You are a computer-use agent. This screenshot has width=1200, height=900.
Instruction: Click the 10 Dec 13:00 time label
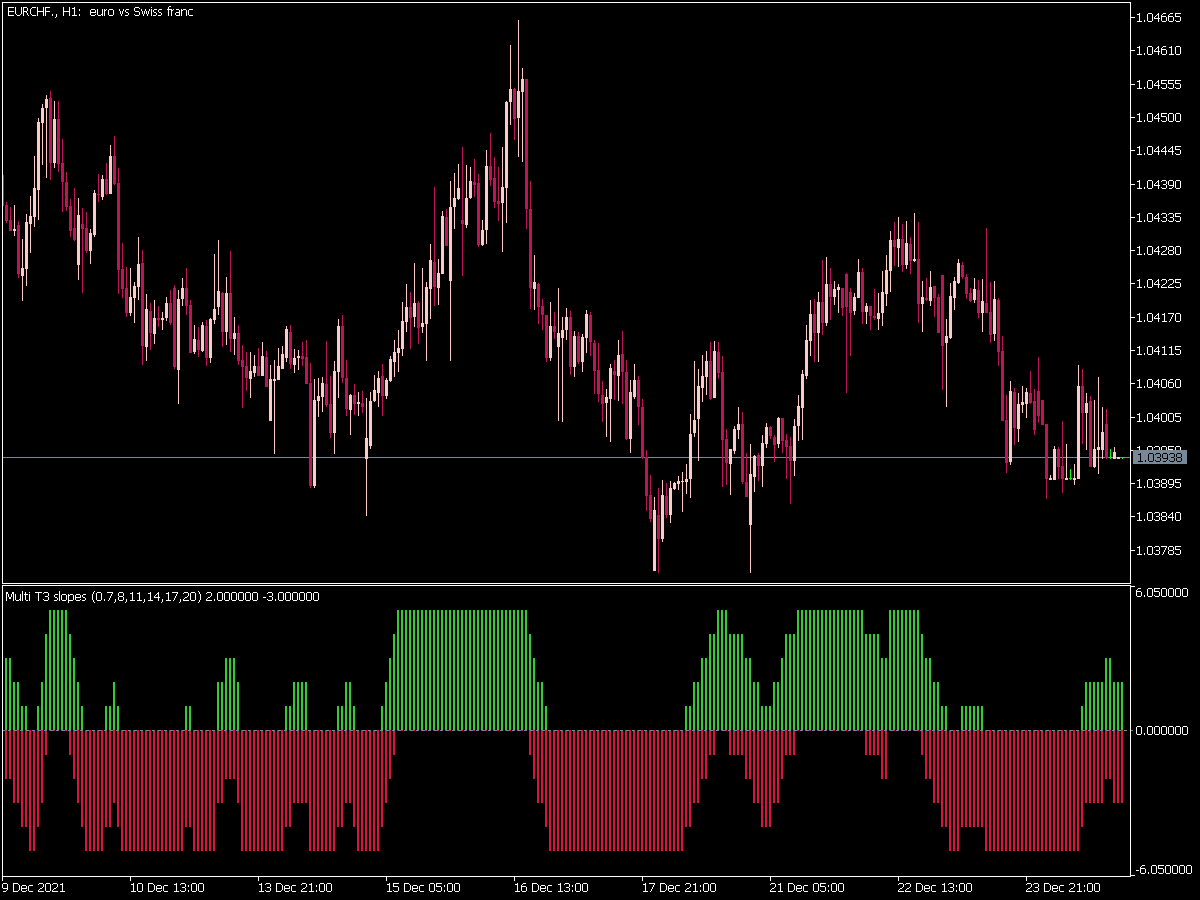coord(167,887)
